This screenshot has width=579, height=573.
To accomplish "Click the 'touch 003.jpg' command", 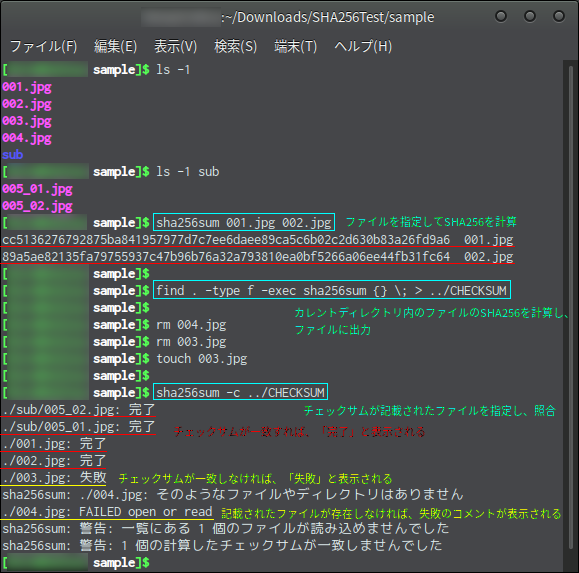I will pos(202,359).
